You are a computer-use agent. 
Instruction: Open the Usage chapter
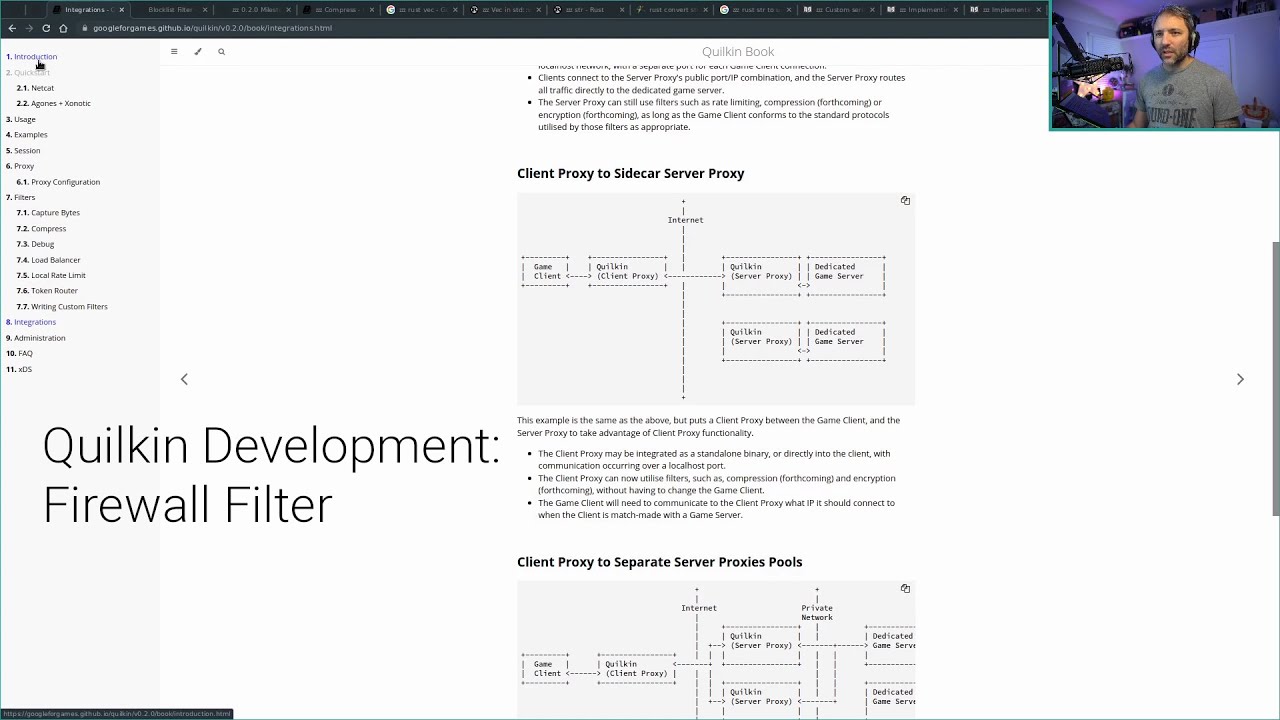[x=21, y=119]
